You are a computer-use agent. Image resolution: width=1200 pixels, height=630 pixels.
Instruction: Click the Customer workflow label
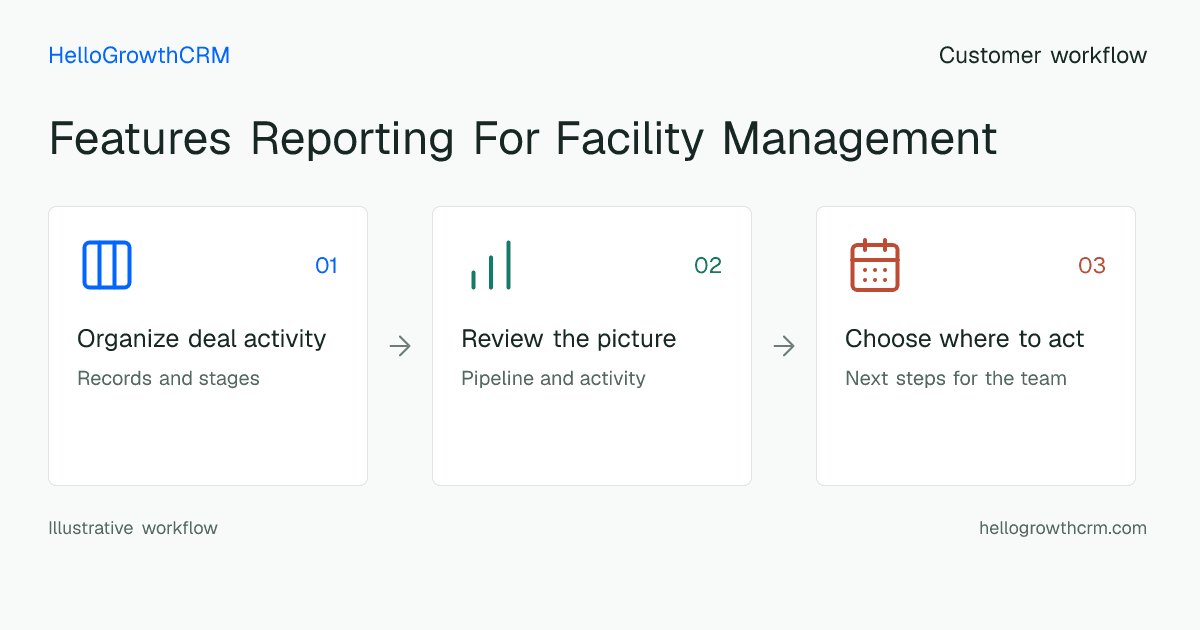coord(1043,56)
